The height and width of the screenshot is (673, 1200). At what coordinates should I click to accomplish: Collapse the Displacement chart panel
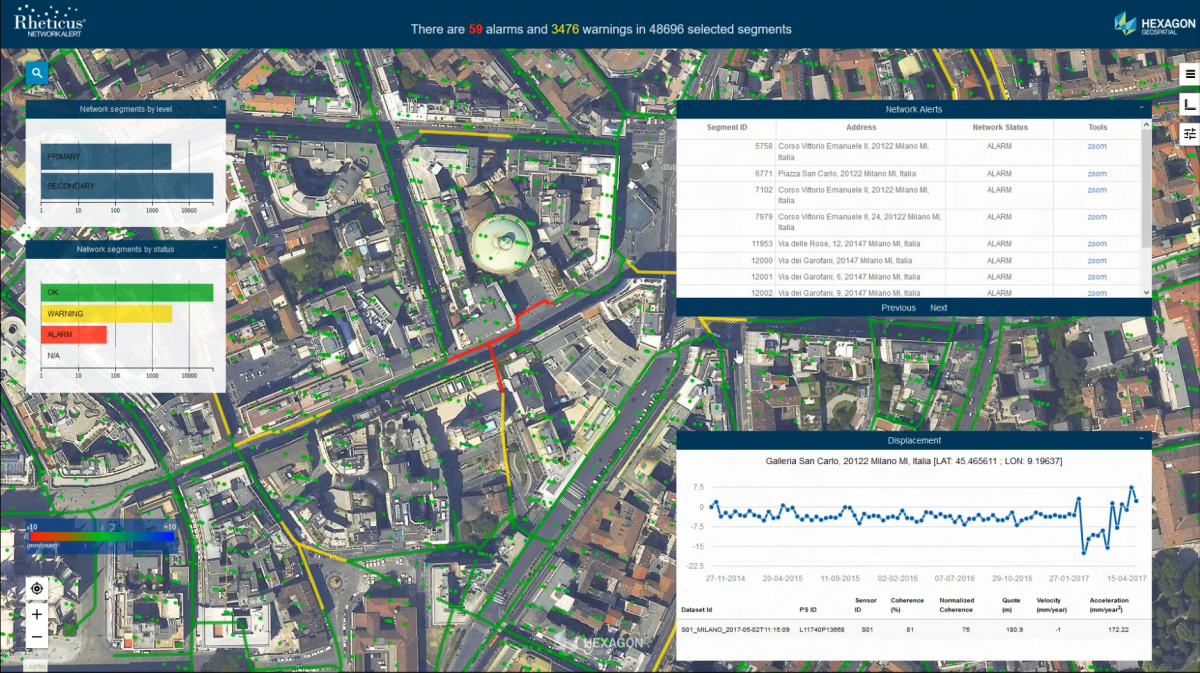(1141, 440)
